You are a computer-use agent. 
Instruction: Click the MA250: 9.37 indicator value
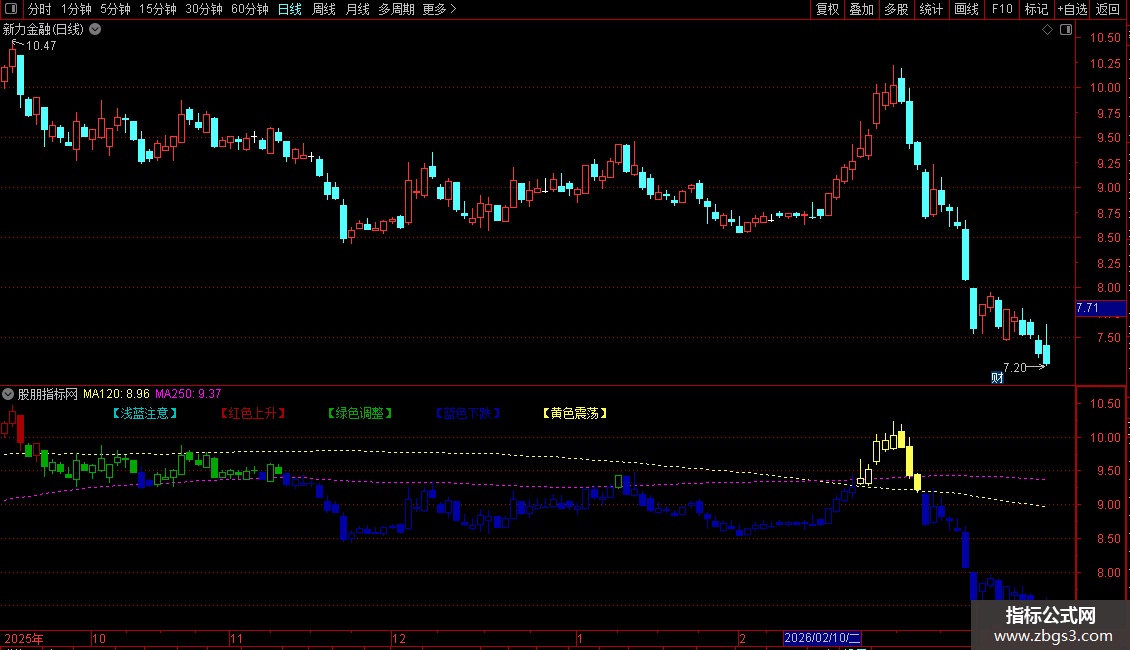[188, 394]
